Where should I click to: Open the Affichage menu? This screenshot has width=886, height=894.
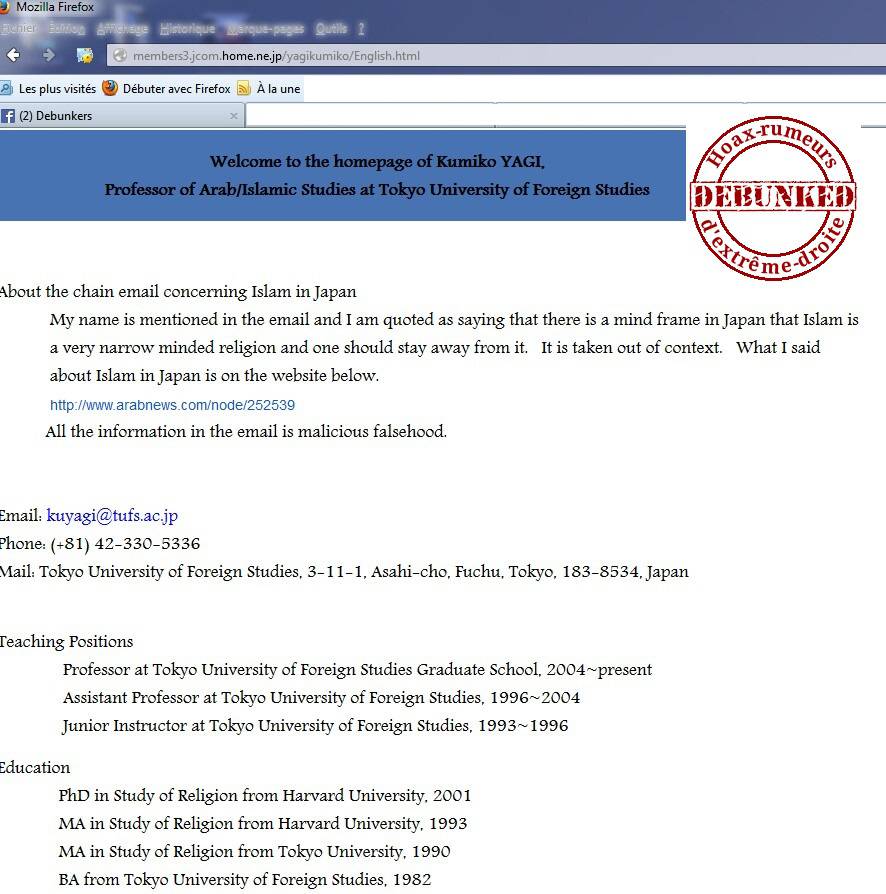(122, 29)
